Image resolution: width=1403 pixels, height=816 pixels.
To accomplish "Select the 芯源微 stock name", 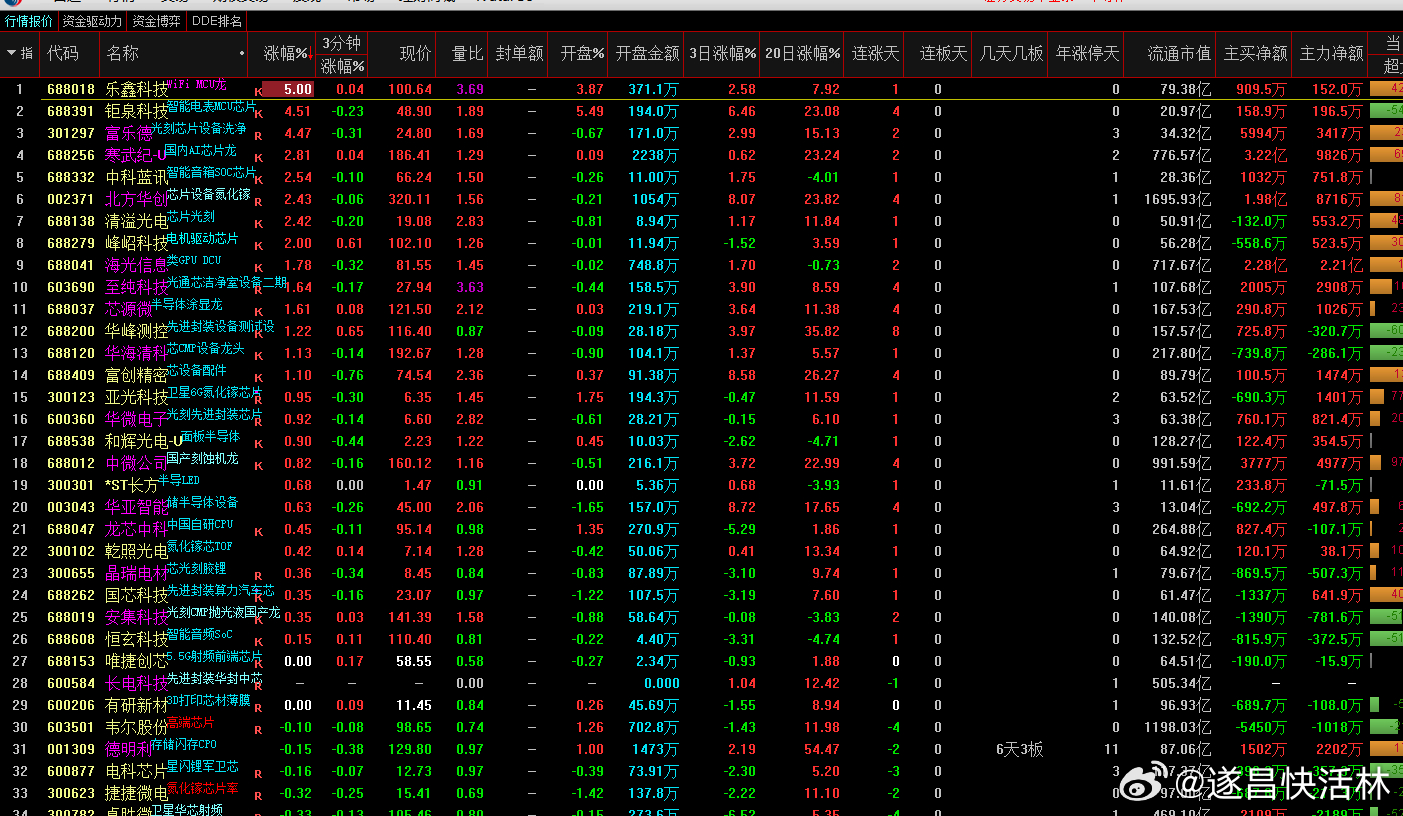I will pyautogui.click(x=129, y=310).
